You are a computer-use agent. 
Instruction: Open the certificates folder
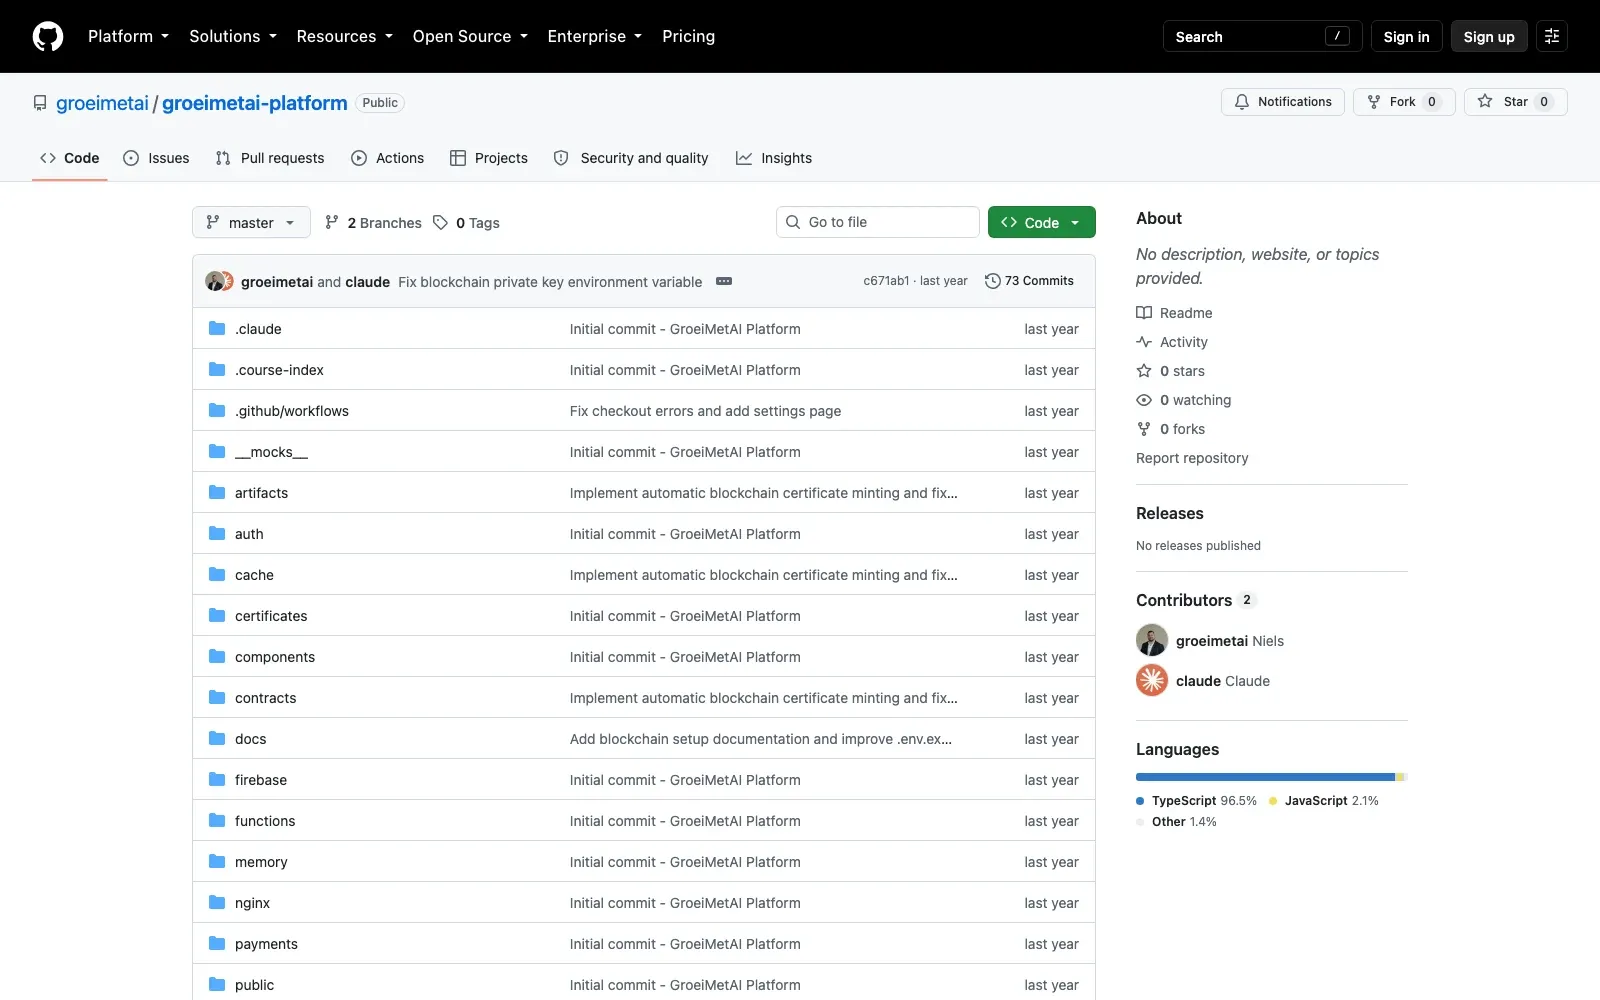(x=271, y=616)
